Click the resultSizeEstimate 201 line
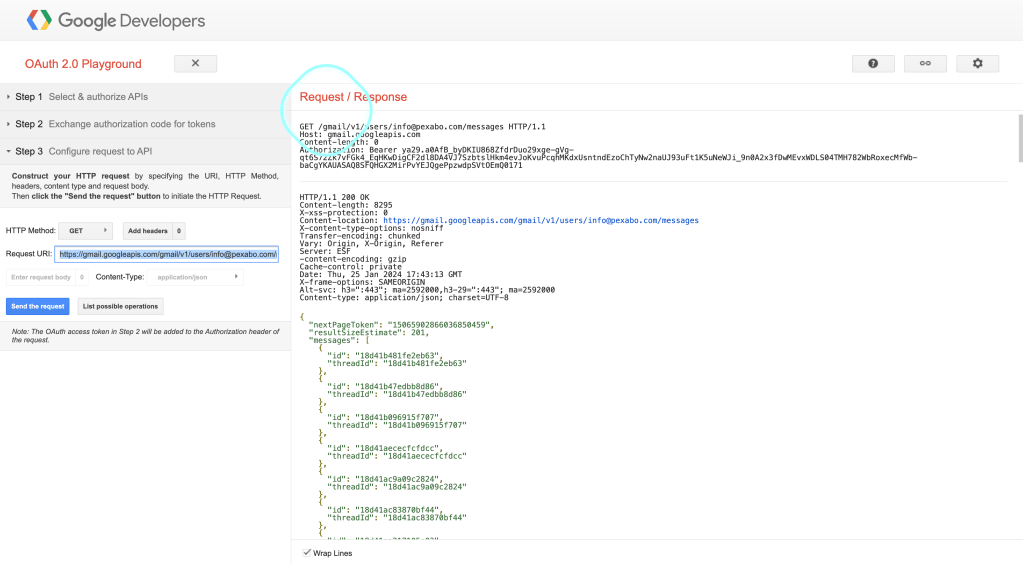 [x=369, y=333]
